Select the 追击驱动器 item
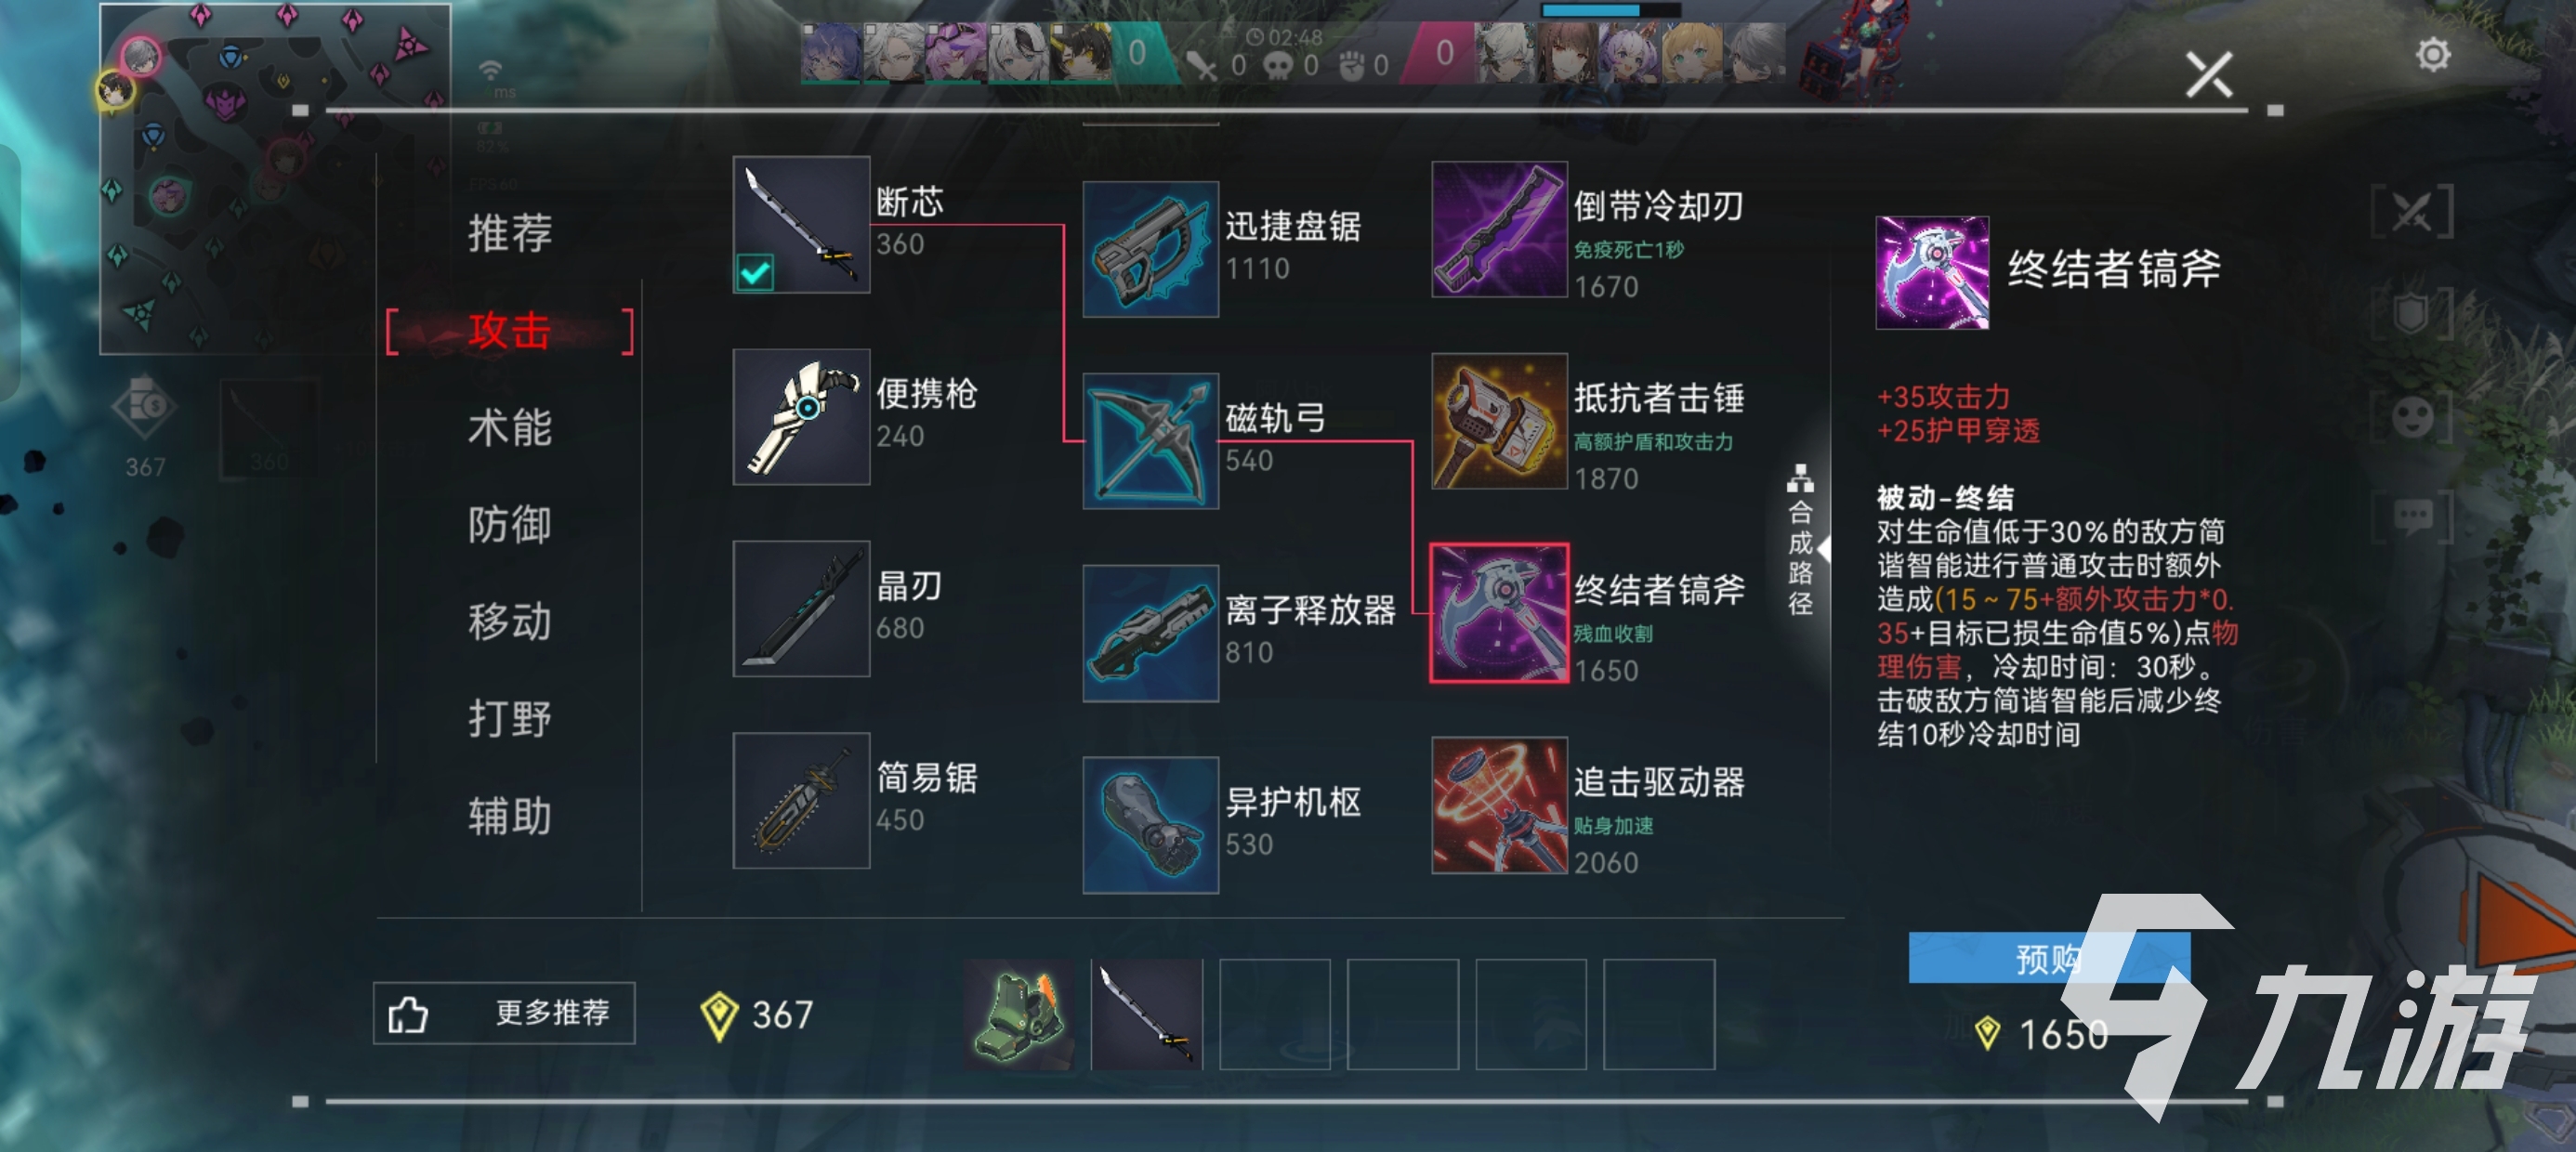This screenshot has height=1152, width=2576. (1499, 806)
